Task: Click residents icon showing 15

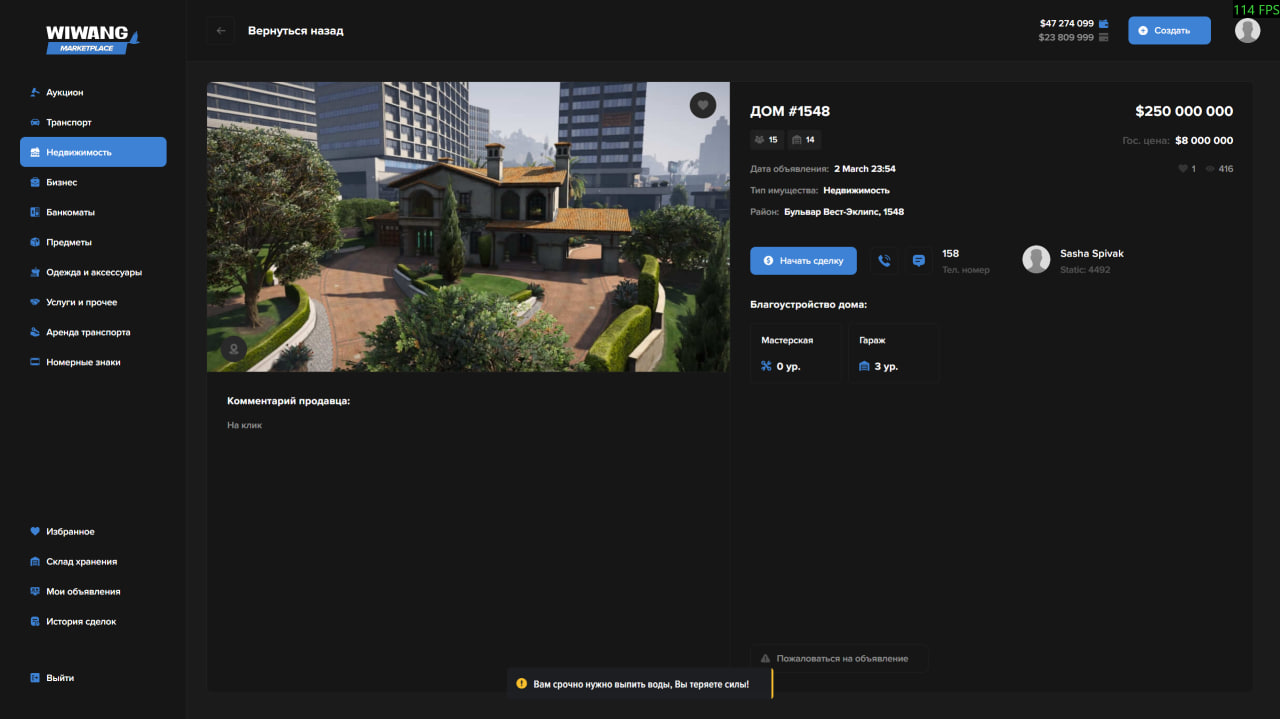Action: pos(759,140)
